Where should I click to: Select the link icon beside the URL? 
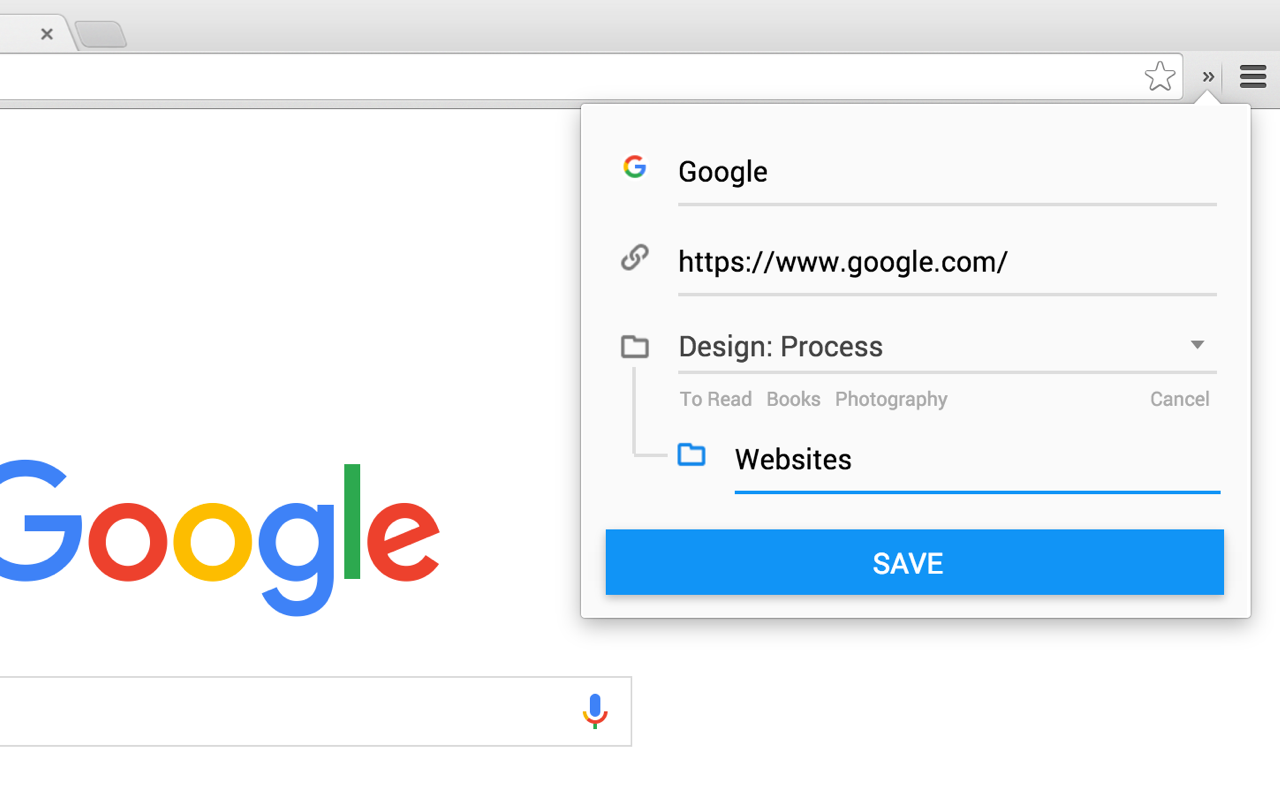(634, 257)
